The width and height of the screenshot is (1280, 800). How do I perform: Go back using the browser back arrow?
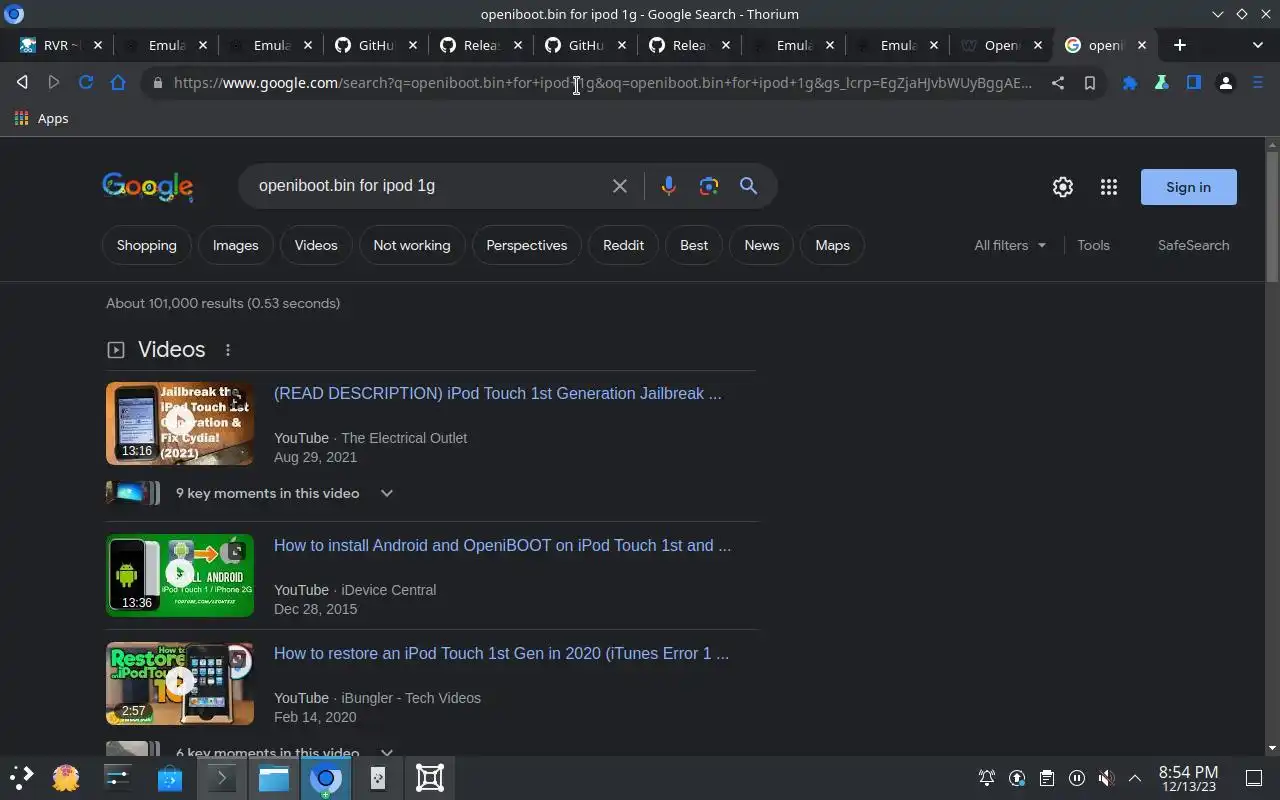(22, 83)
